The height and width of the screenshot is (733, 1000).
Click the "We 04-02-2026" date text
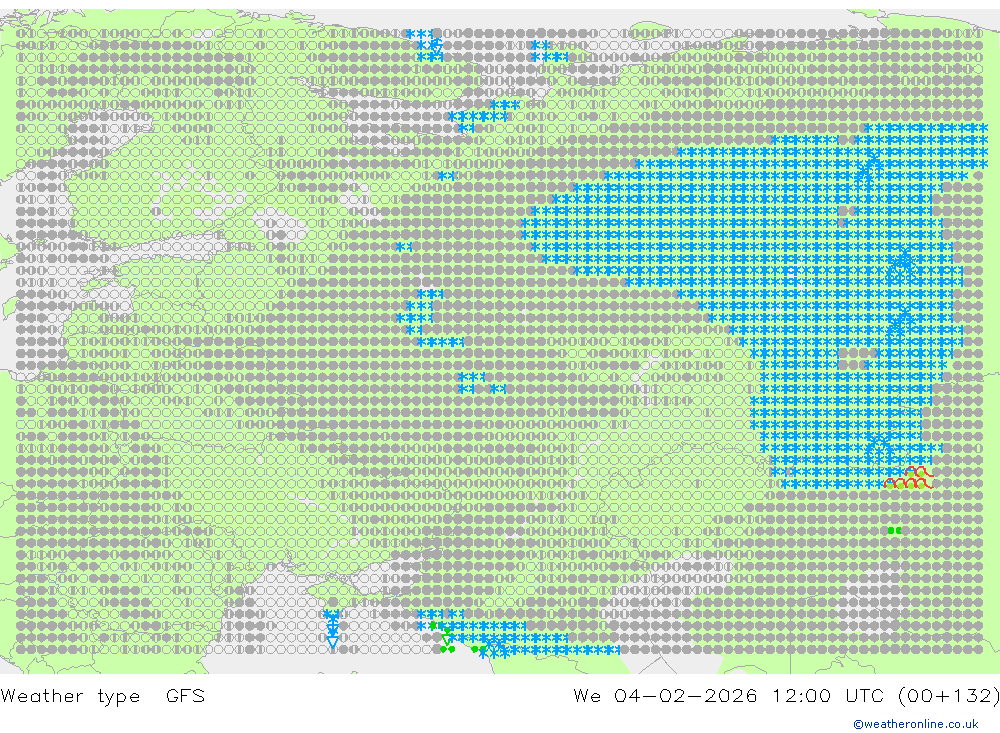pyautogui.click(x=665, y=695)
